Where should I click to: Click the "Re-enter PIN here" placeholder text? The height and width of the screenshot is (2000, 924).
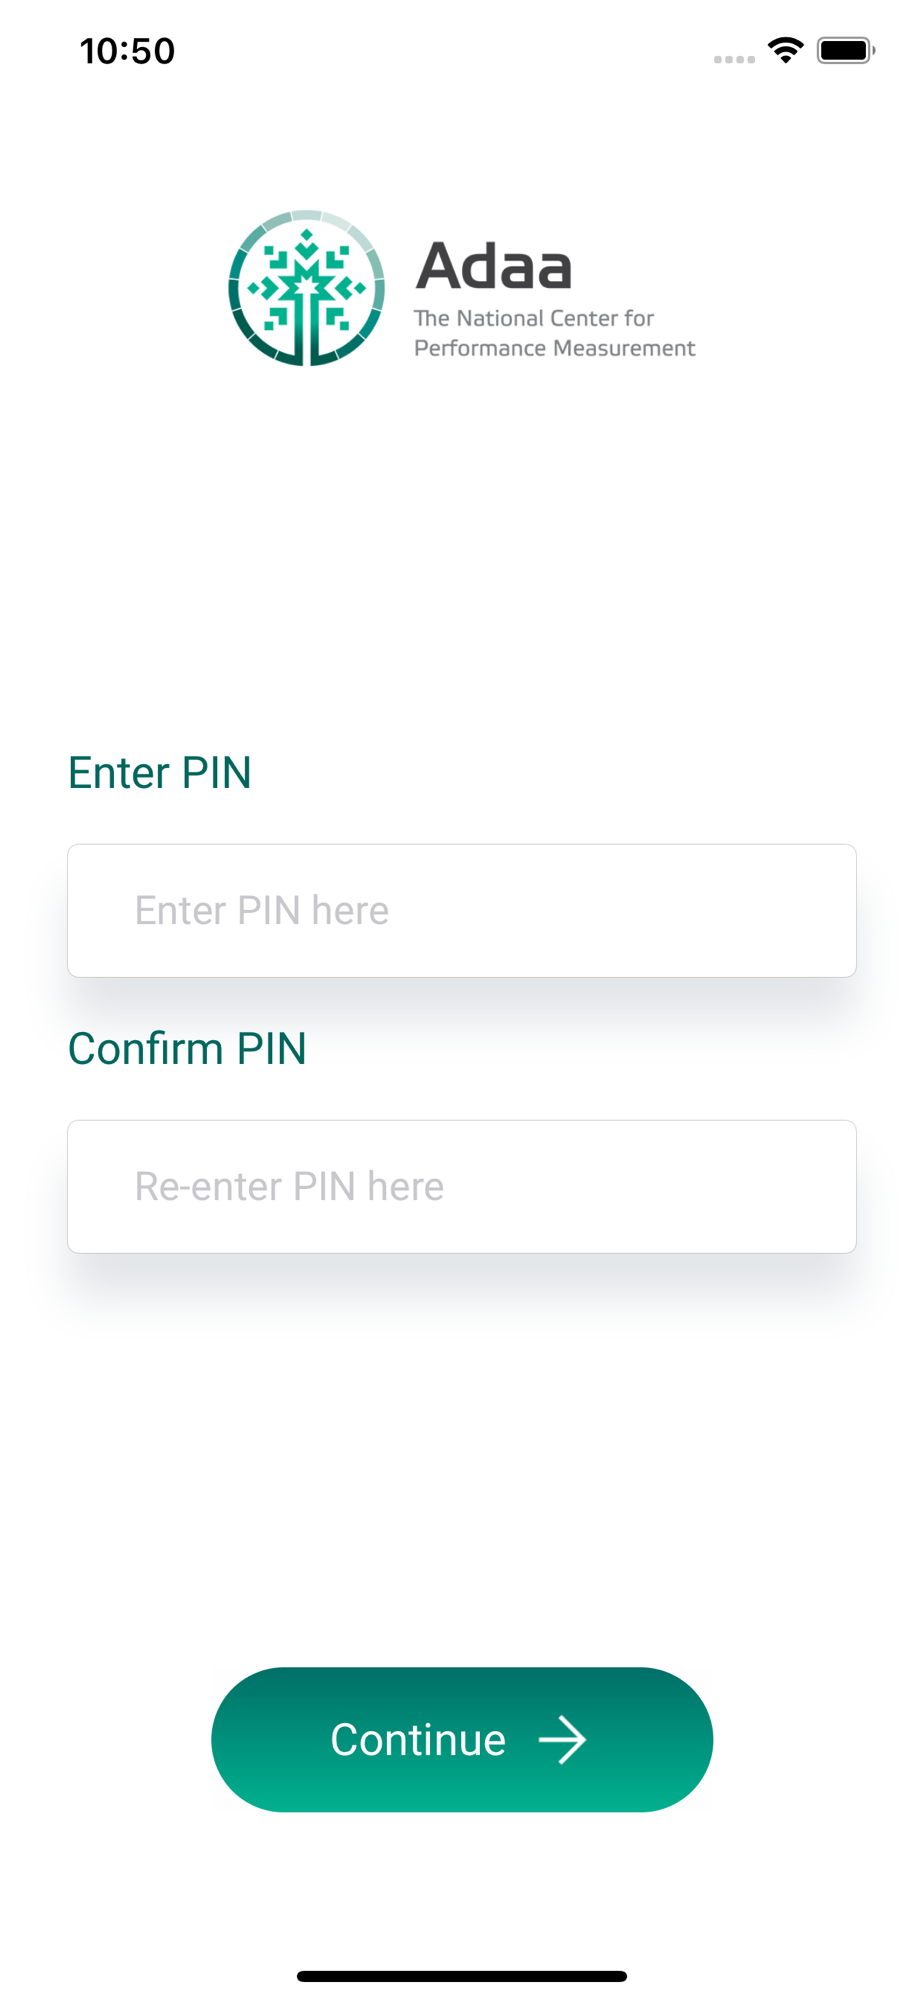tap(289, 1187)
